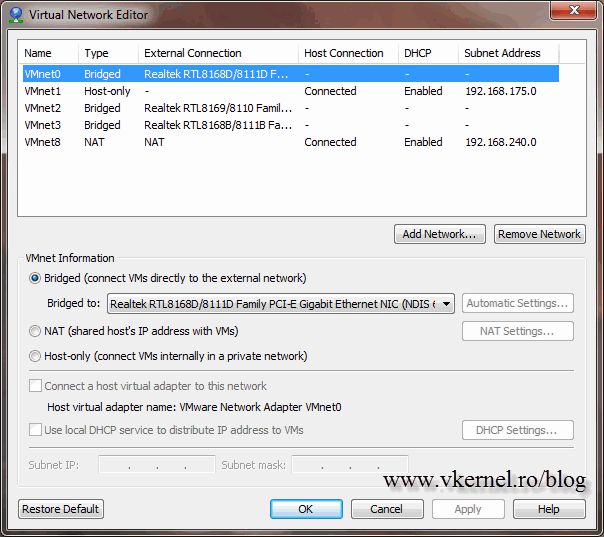This screenshot has height=537, width=604.
Task: Open DHCP Settings dialog
Action: (518, 430)
